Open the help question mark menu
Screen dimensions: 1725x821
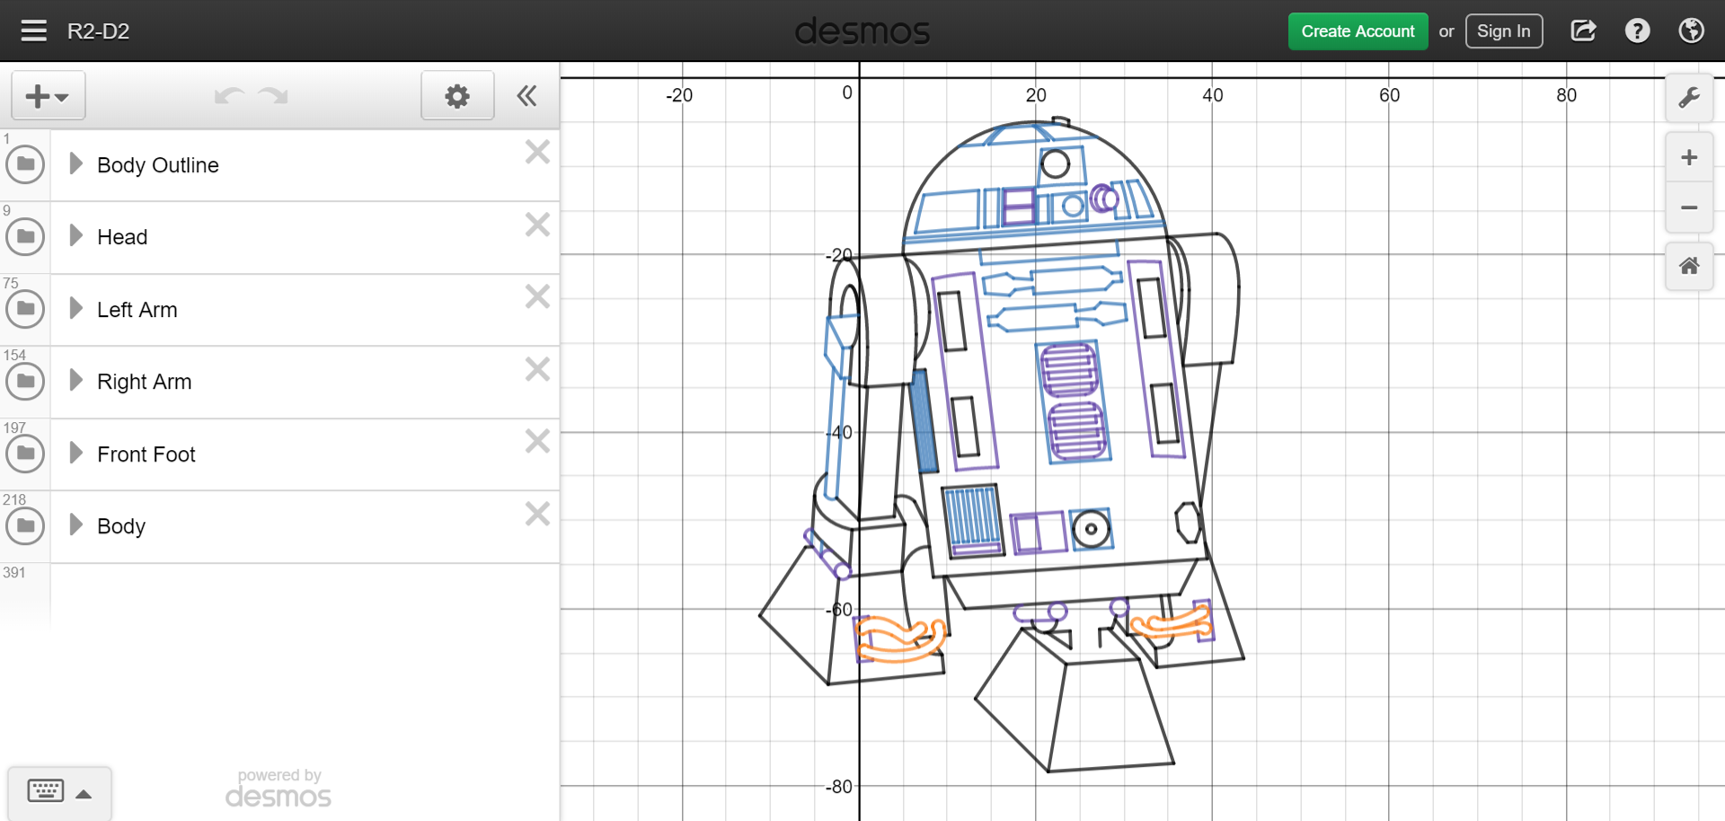coord(1637,31)
